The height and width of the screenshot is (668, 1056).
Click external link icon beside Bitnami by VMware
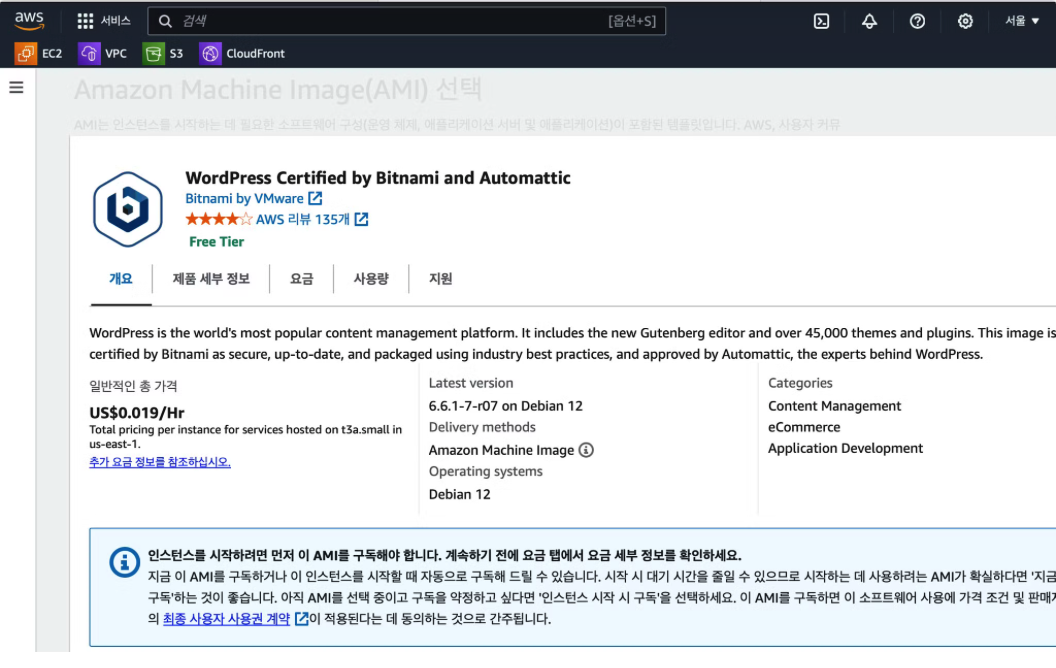[x=315, y=199]
